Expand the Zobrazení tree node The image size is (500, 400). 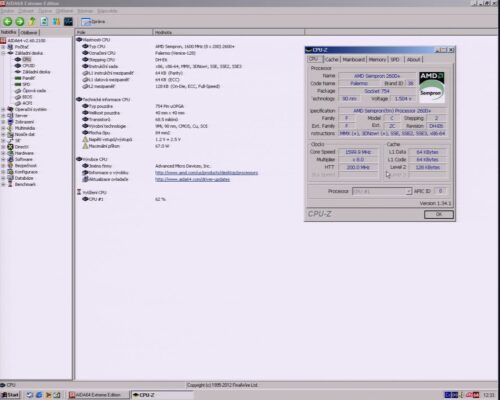click(3, 122)
